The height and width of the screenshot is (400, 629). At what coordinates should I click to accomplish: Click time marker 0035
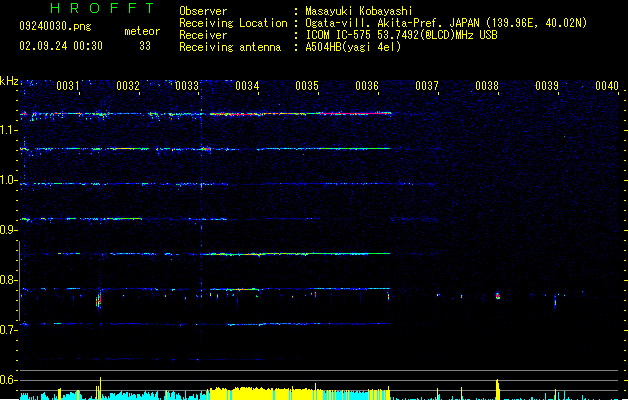(307, 86)
